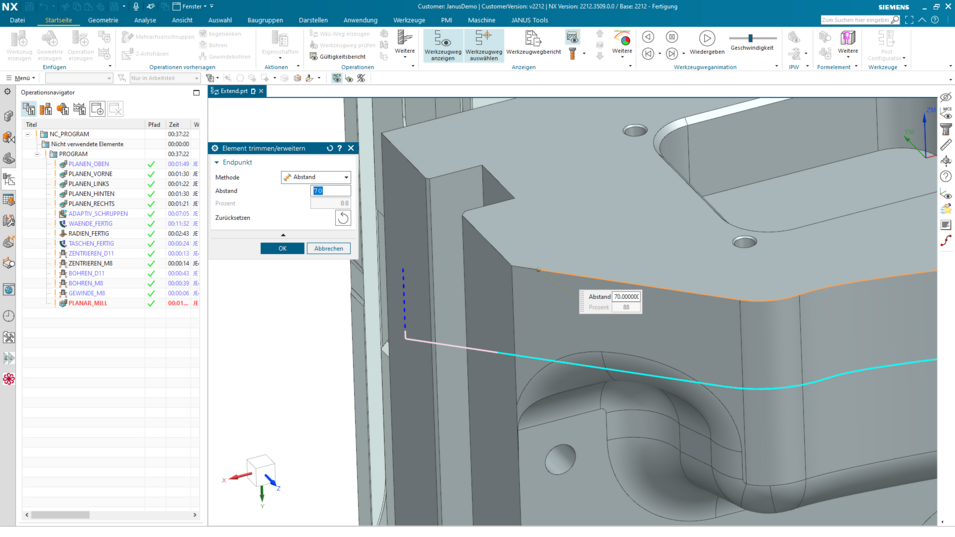Open the Nur in Arbeitsteil filter dropdown

pyautogui.click(x=164, y=78)
